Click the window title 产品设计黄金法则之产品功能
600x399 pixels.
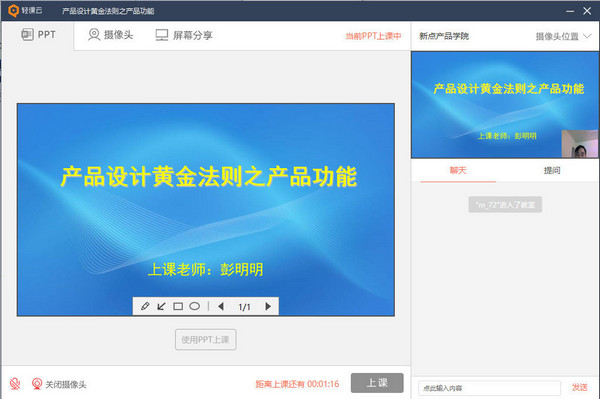click(108, 11)
